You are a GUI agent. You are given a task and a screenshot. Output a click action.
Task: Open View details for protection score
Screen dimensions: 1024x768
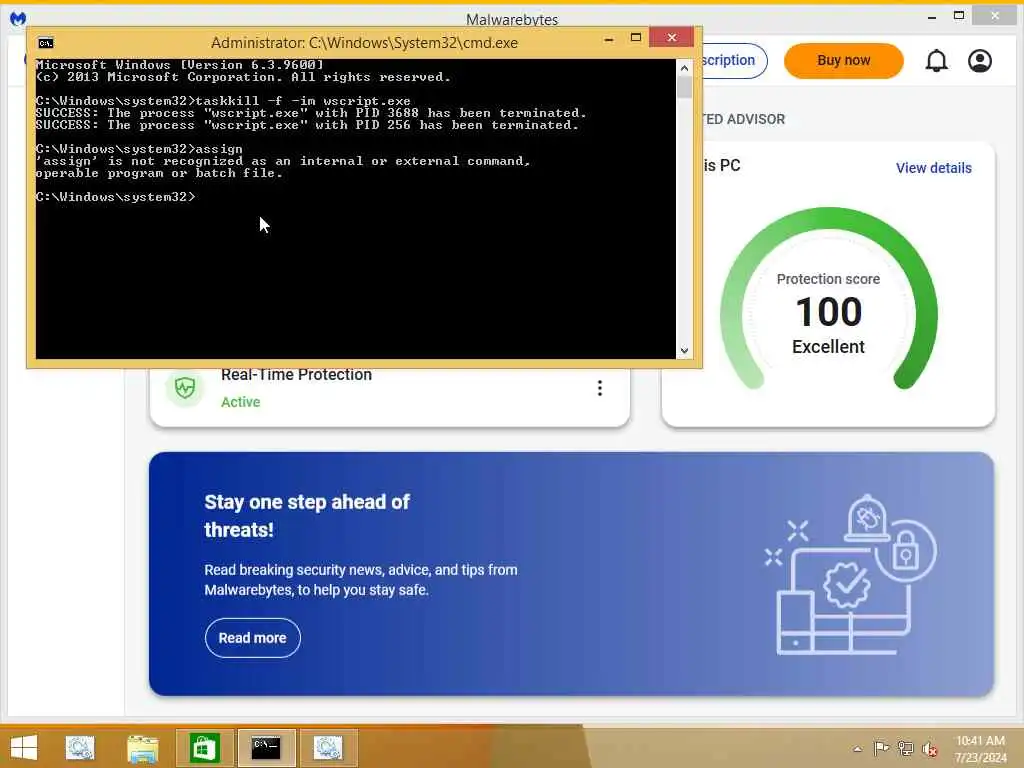click(x=933, y=168)
